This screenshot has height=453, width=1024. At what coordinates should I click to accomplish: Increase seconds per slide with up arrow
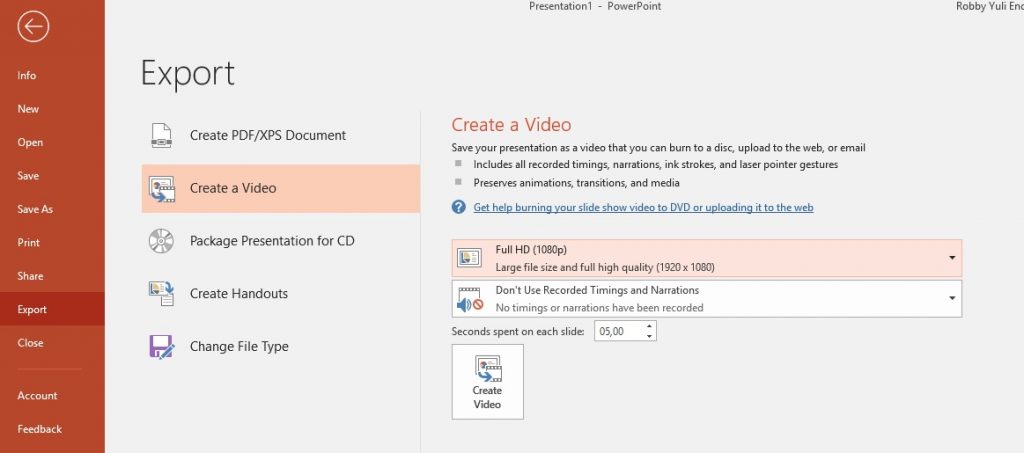tap(649, 326)
